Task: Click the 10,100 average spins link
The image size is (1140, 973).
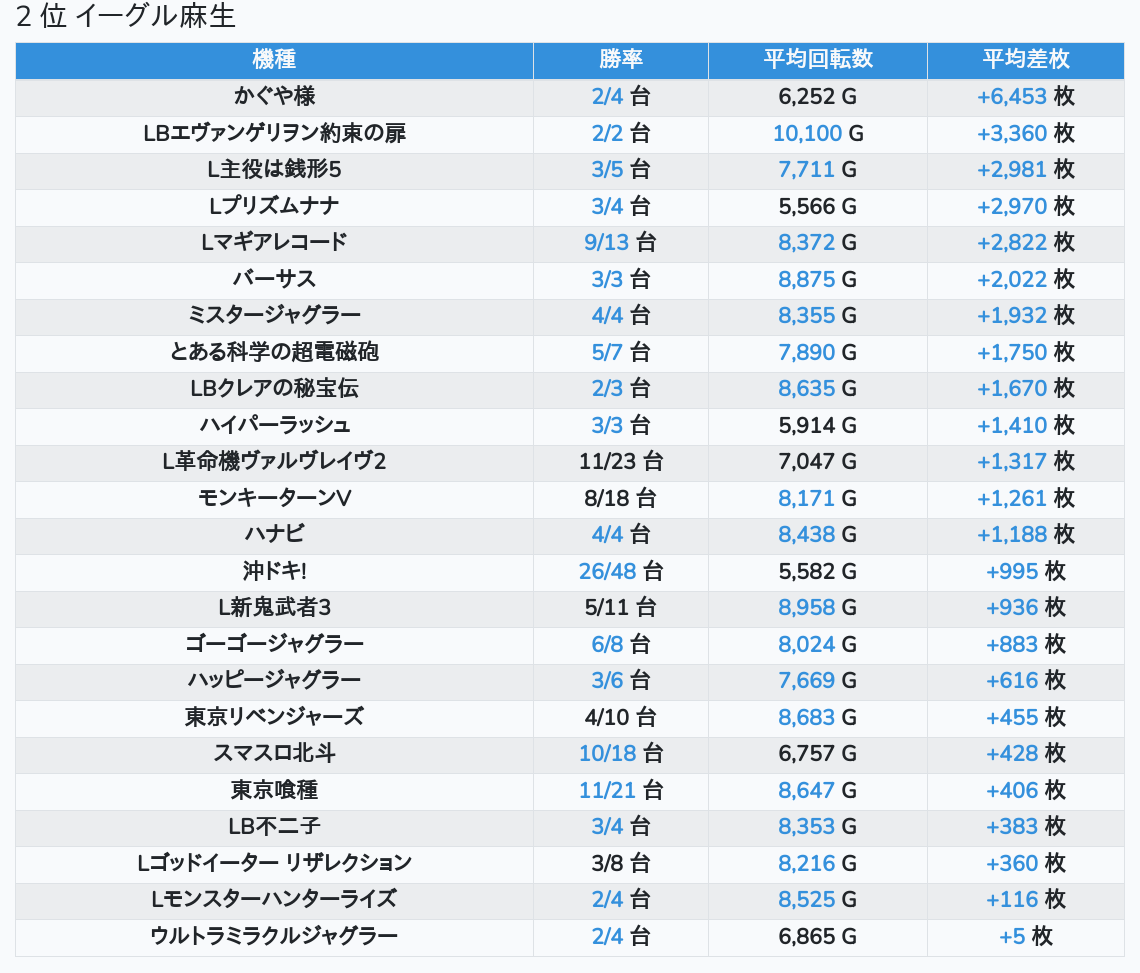Action: click(x=807, y=133)
